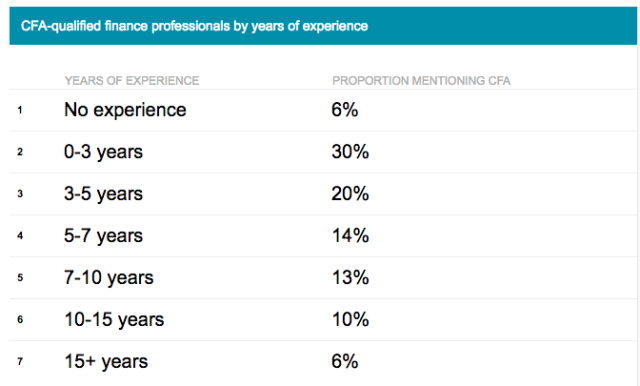Select the 10% value cell
Screen dimensions: 640x386
pos(350,319)
